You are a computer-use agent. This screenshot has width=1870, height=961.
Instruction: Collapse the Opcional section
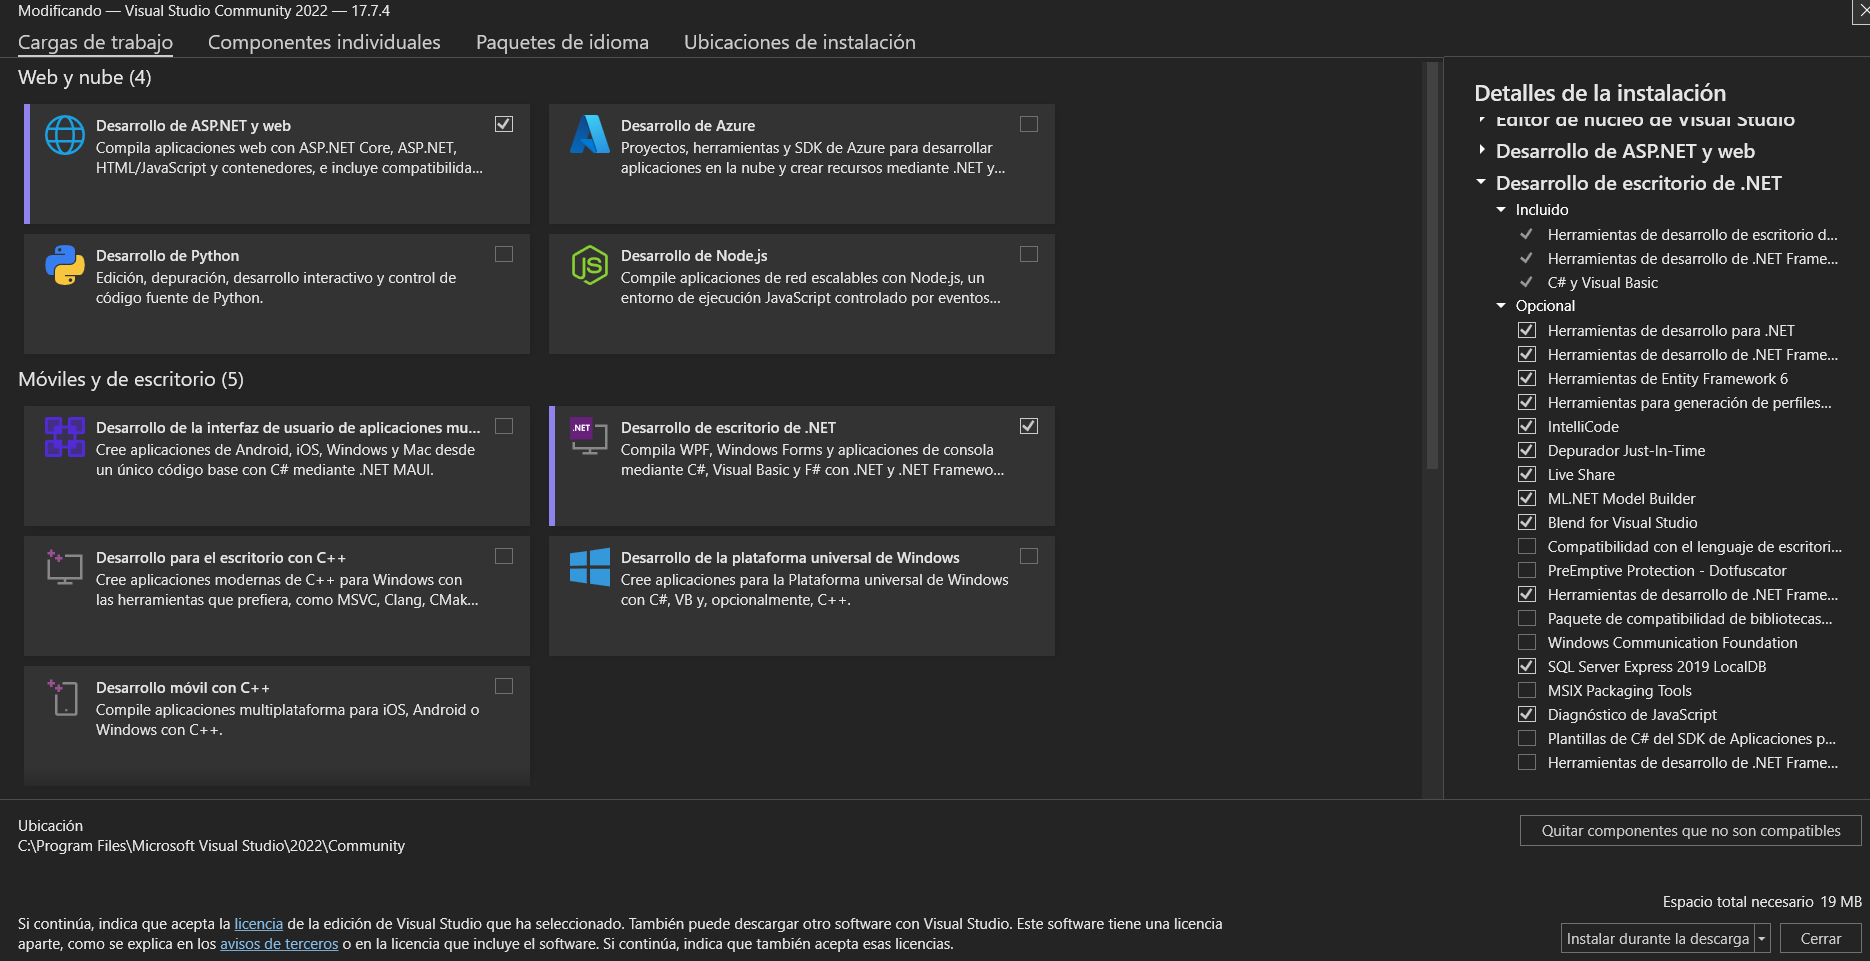click(x=1501, y=306)
